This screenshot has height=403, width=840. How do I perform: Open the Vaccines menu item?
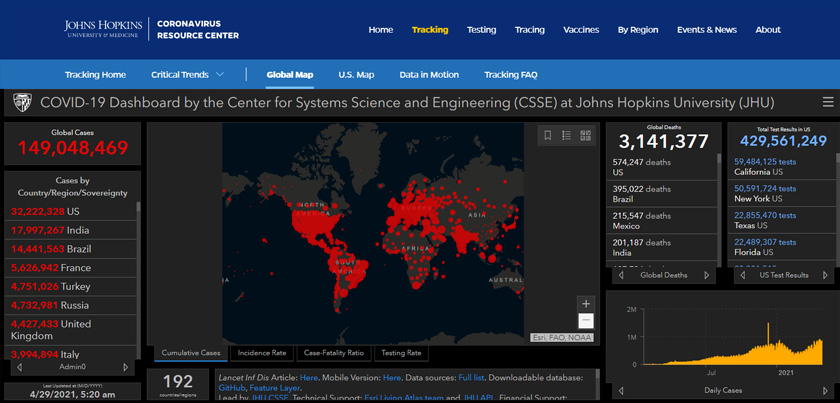[581, 30]
